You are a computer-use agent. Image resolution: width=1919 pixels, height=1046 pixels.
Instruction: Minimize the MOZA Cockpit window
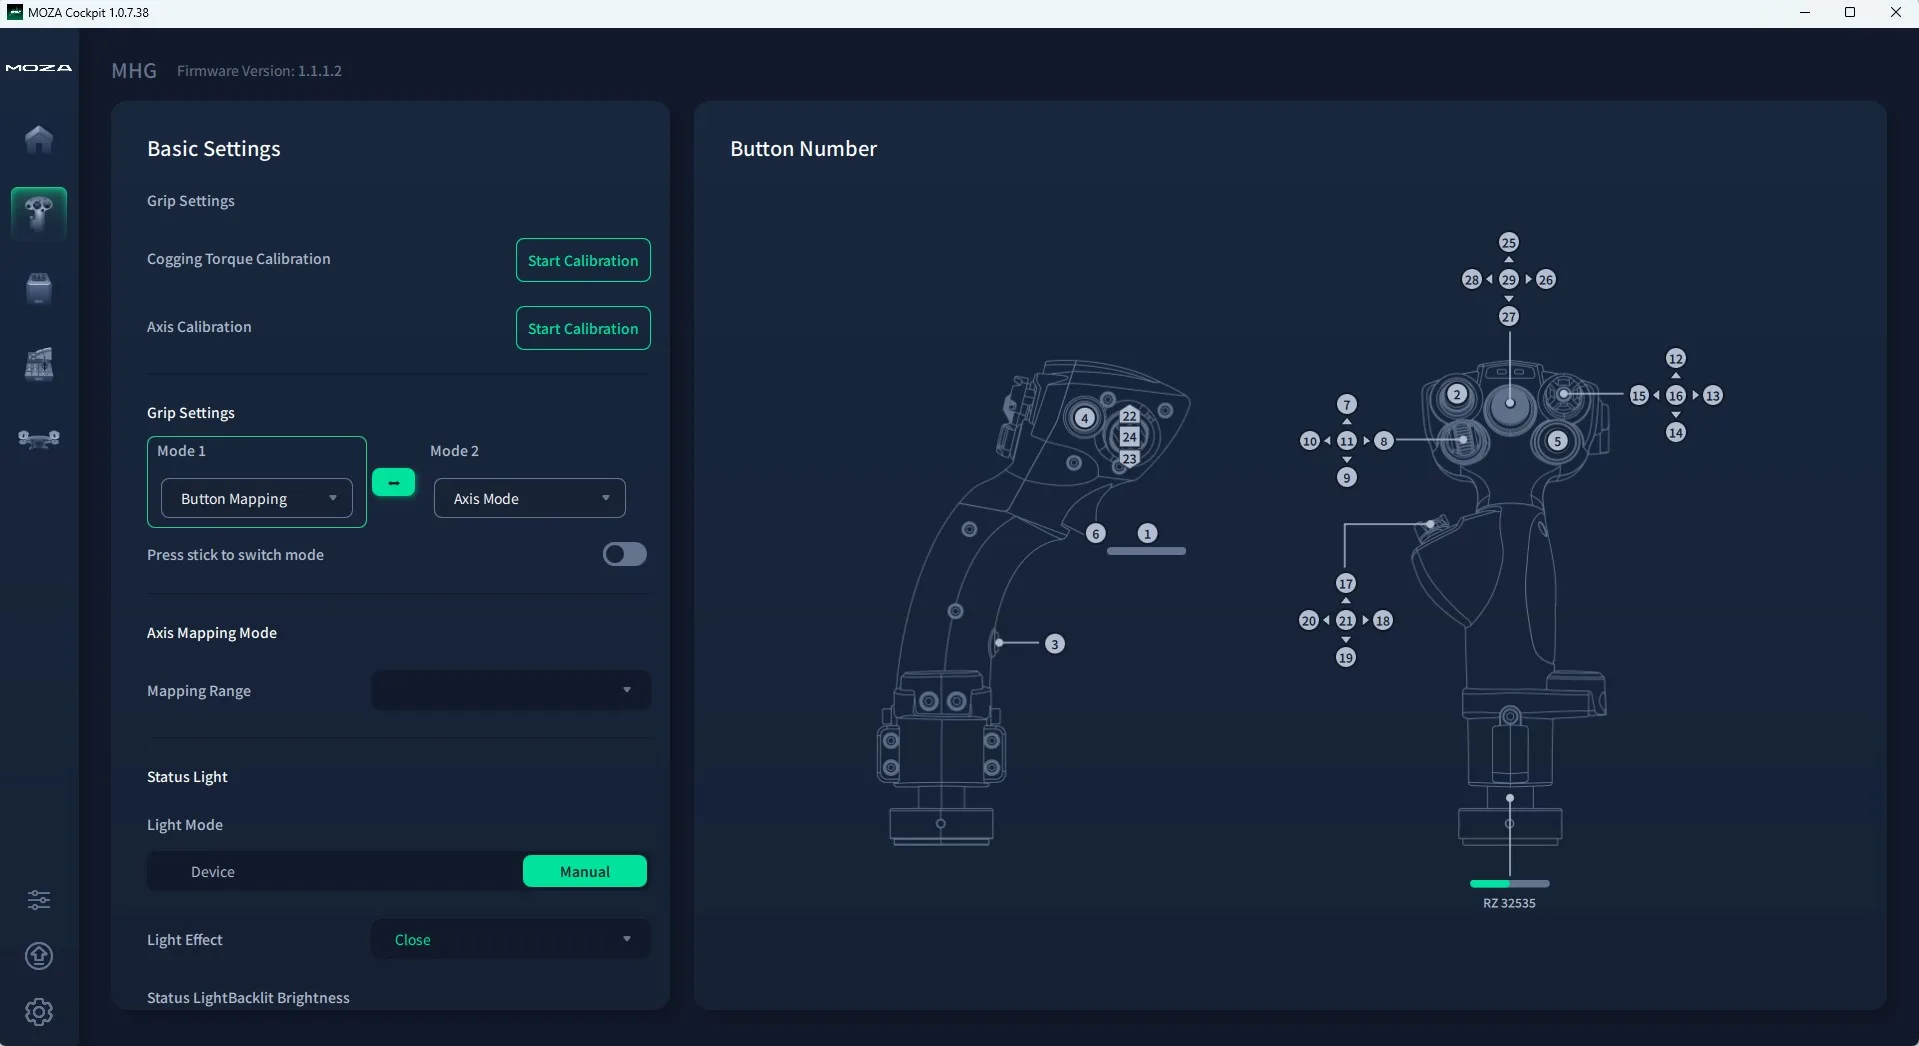(x=1805, y=13)
